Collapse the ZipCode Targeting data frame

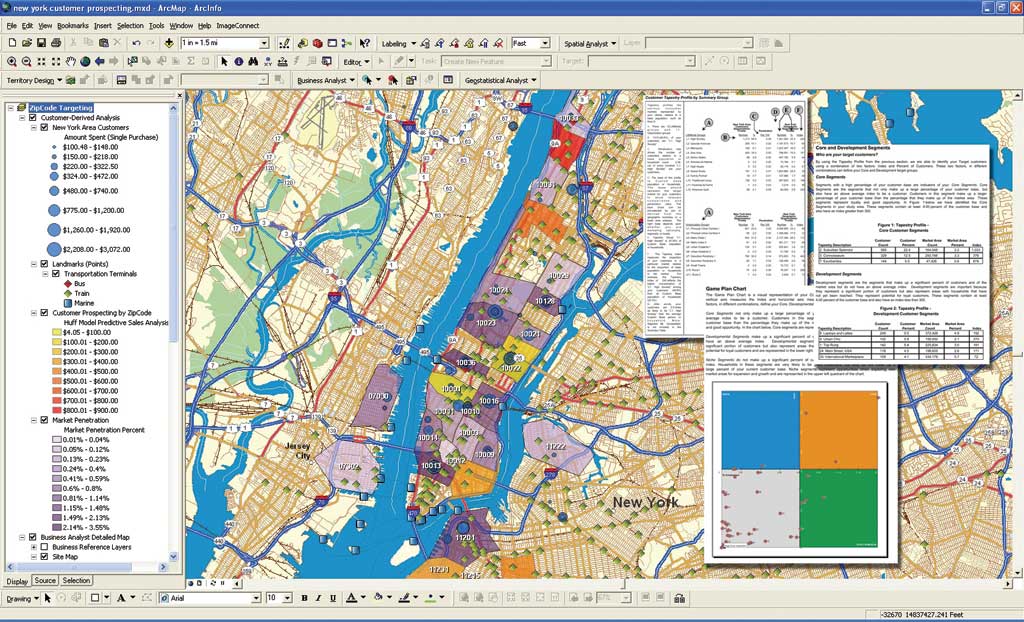[10, 108]
